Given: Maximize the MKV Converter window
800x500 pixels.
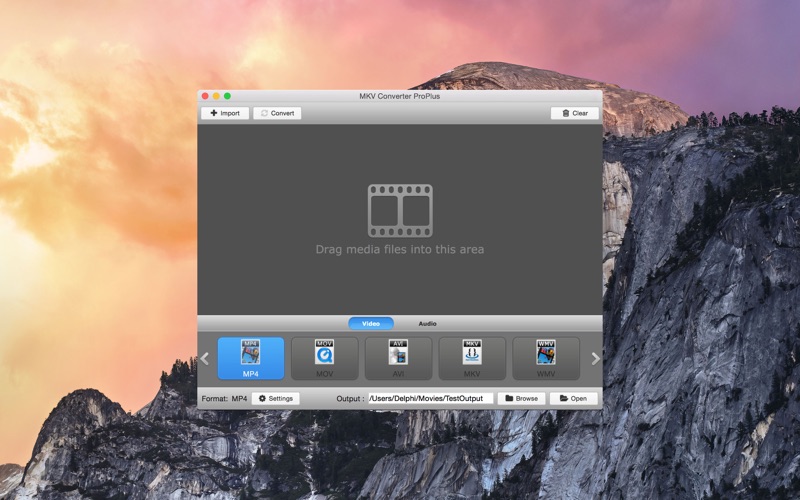Looking at the screenshot, I should (x=228, y=96).
